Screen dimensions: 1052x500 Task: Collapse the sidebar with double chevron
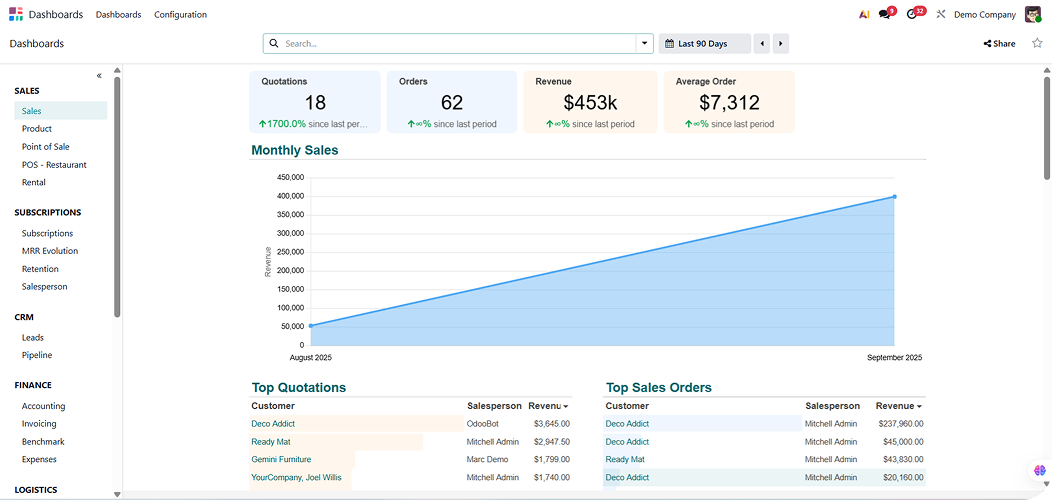pos(99,76)
